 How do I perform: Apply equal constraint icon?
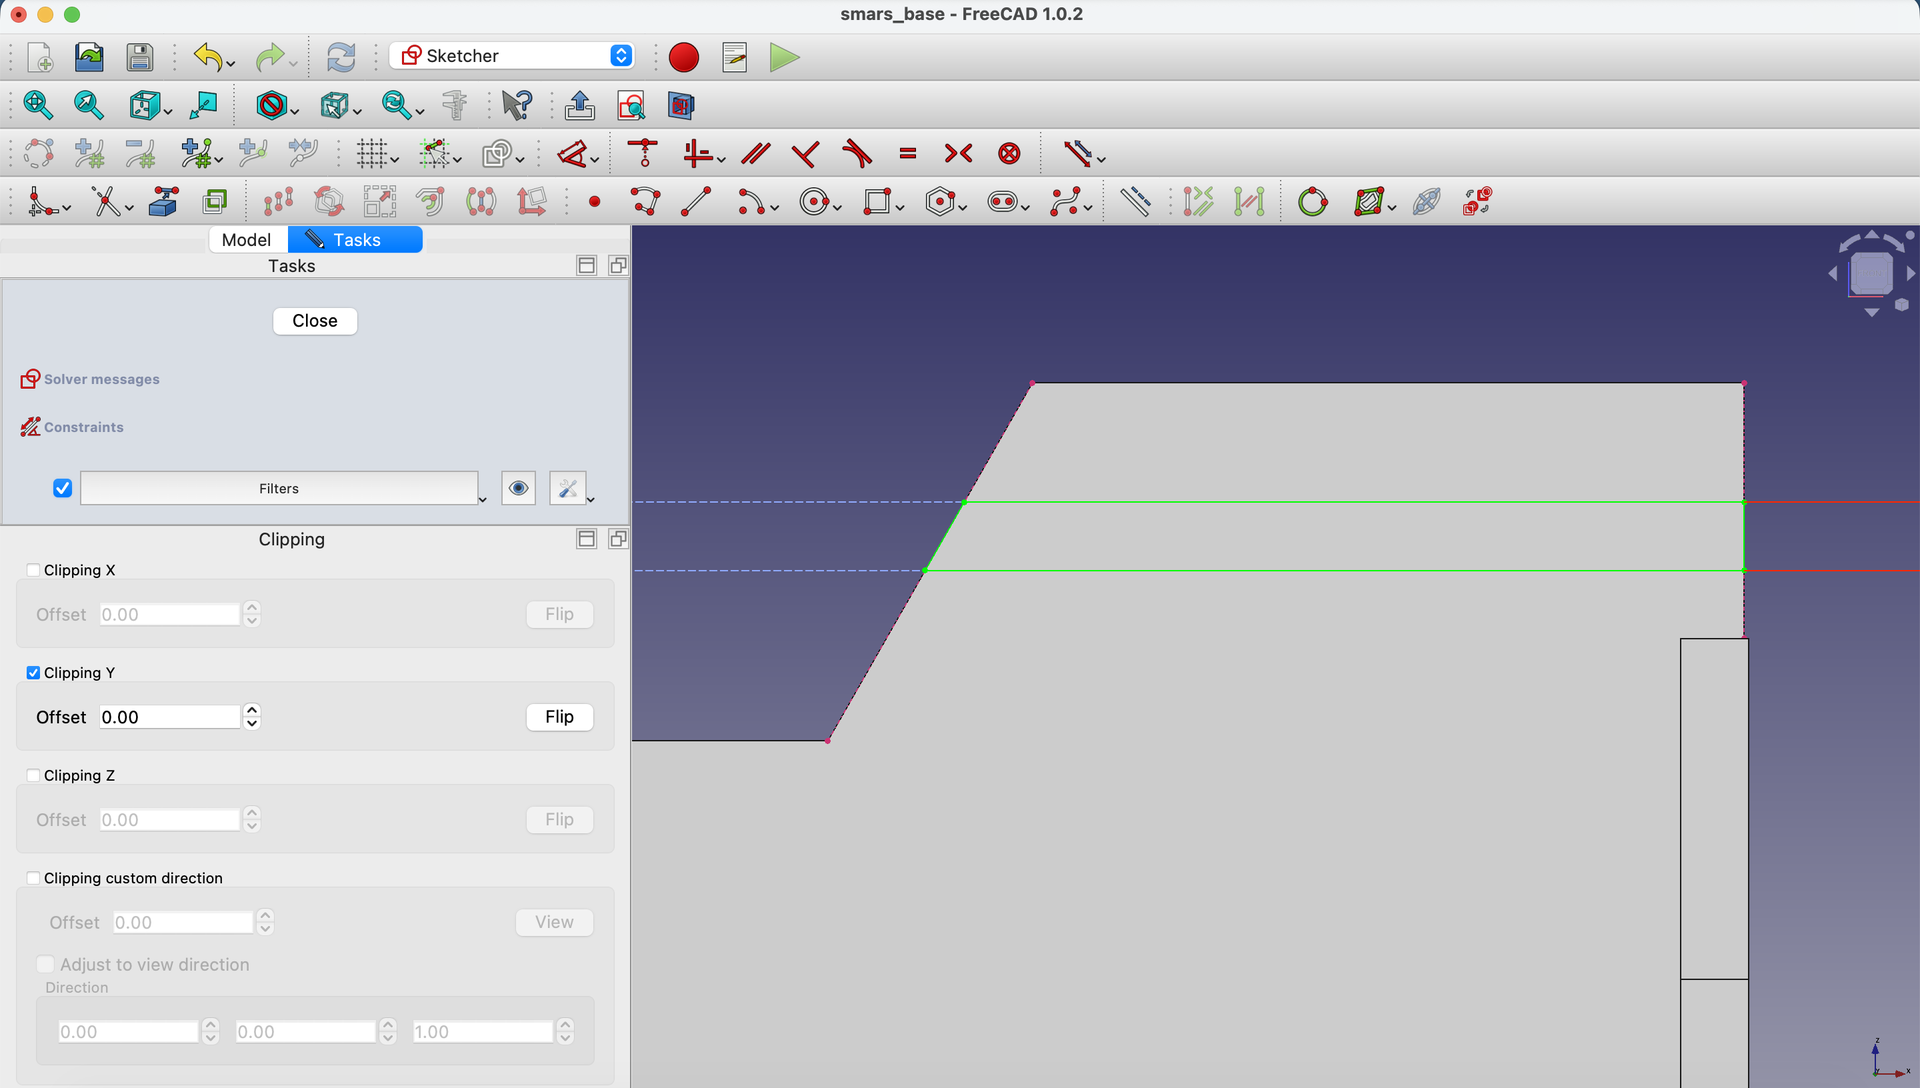pos(908,153)
